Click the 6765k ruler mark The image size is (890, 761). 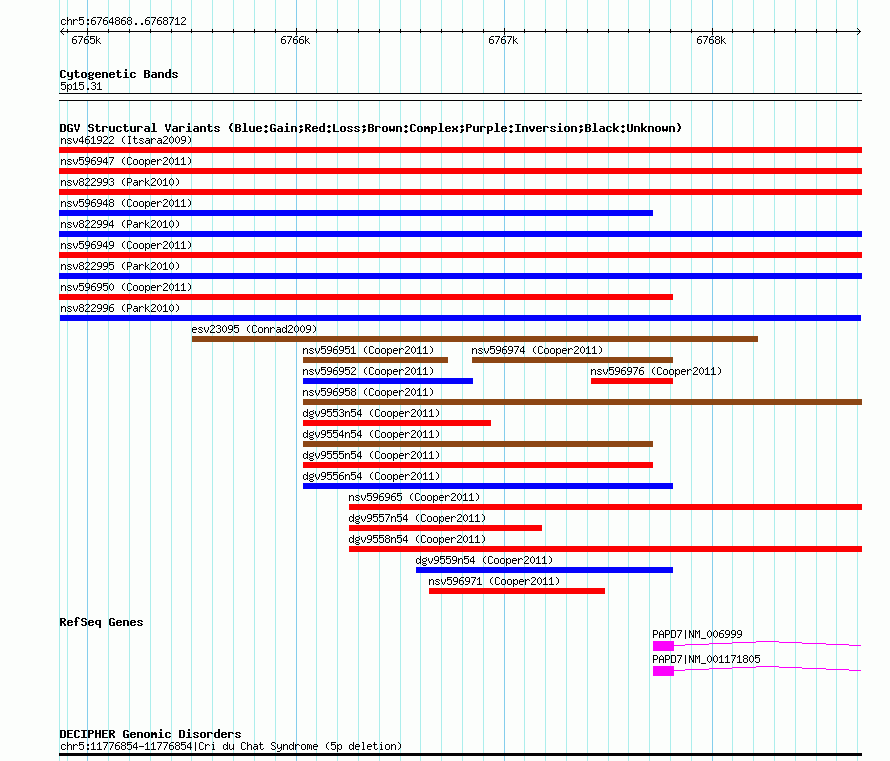[86, 40]
